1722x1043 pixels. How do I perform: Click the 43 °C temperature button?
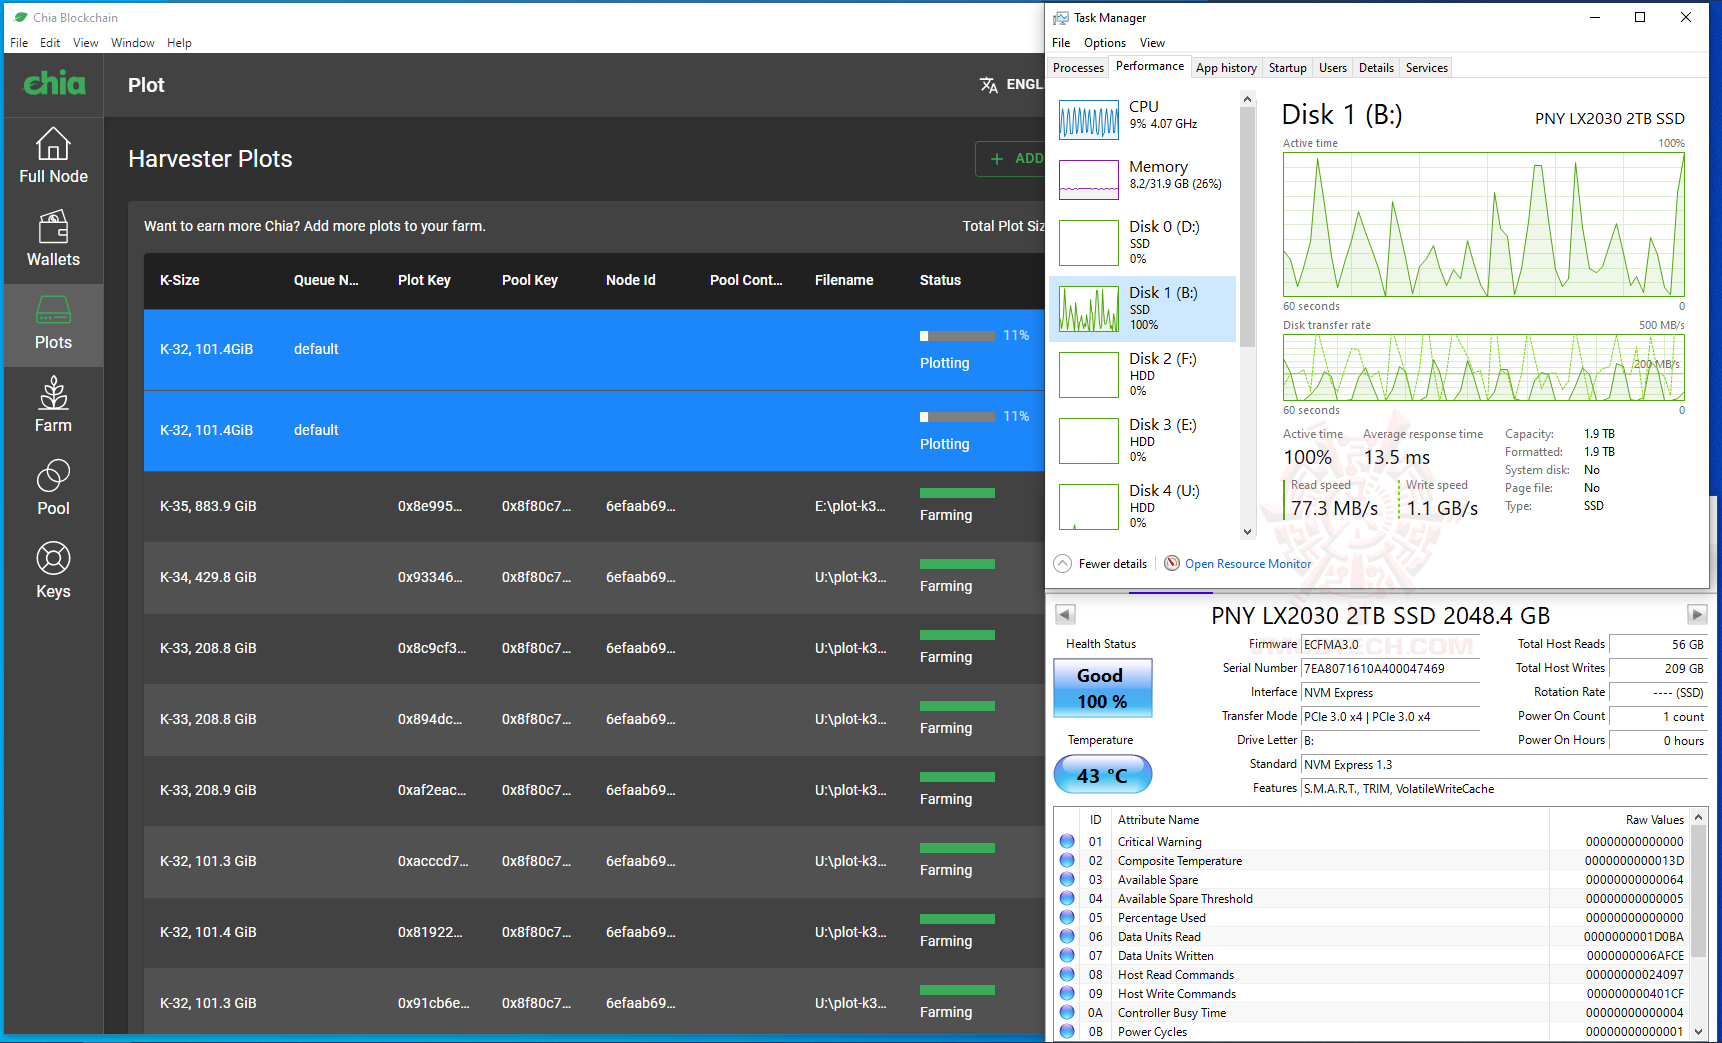(1103, 775)
